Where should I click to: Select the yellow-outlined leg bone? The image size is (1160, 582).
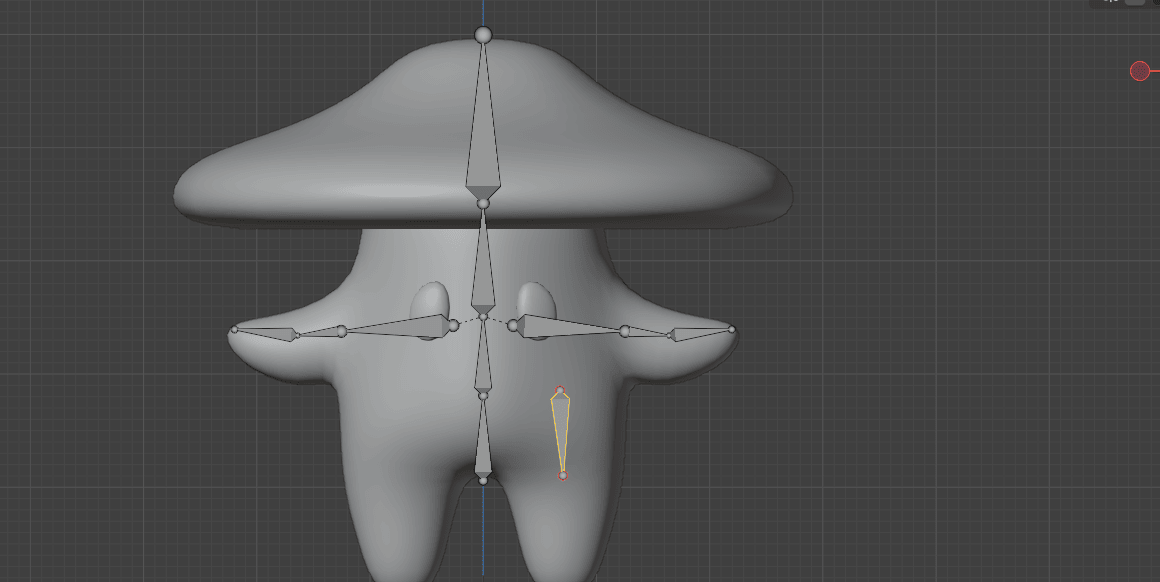click(x=561, y=428)
